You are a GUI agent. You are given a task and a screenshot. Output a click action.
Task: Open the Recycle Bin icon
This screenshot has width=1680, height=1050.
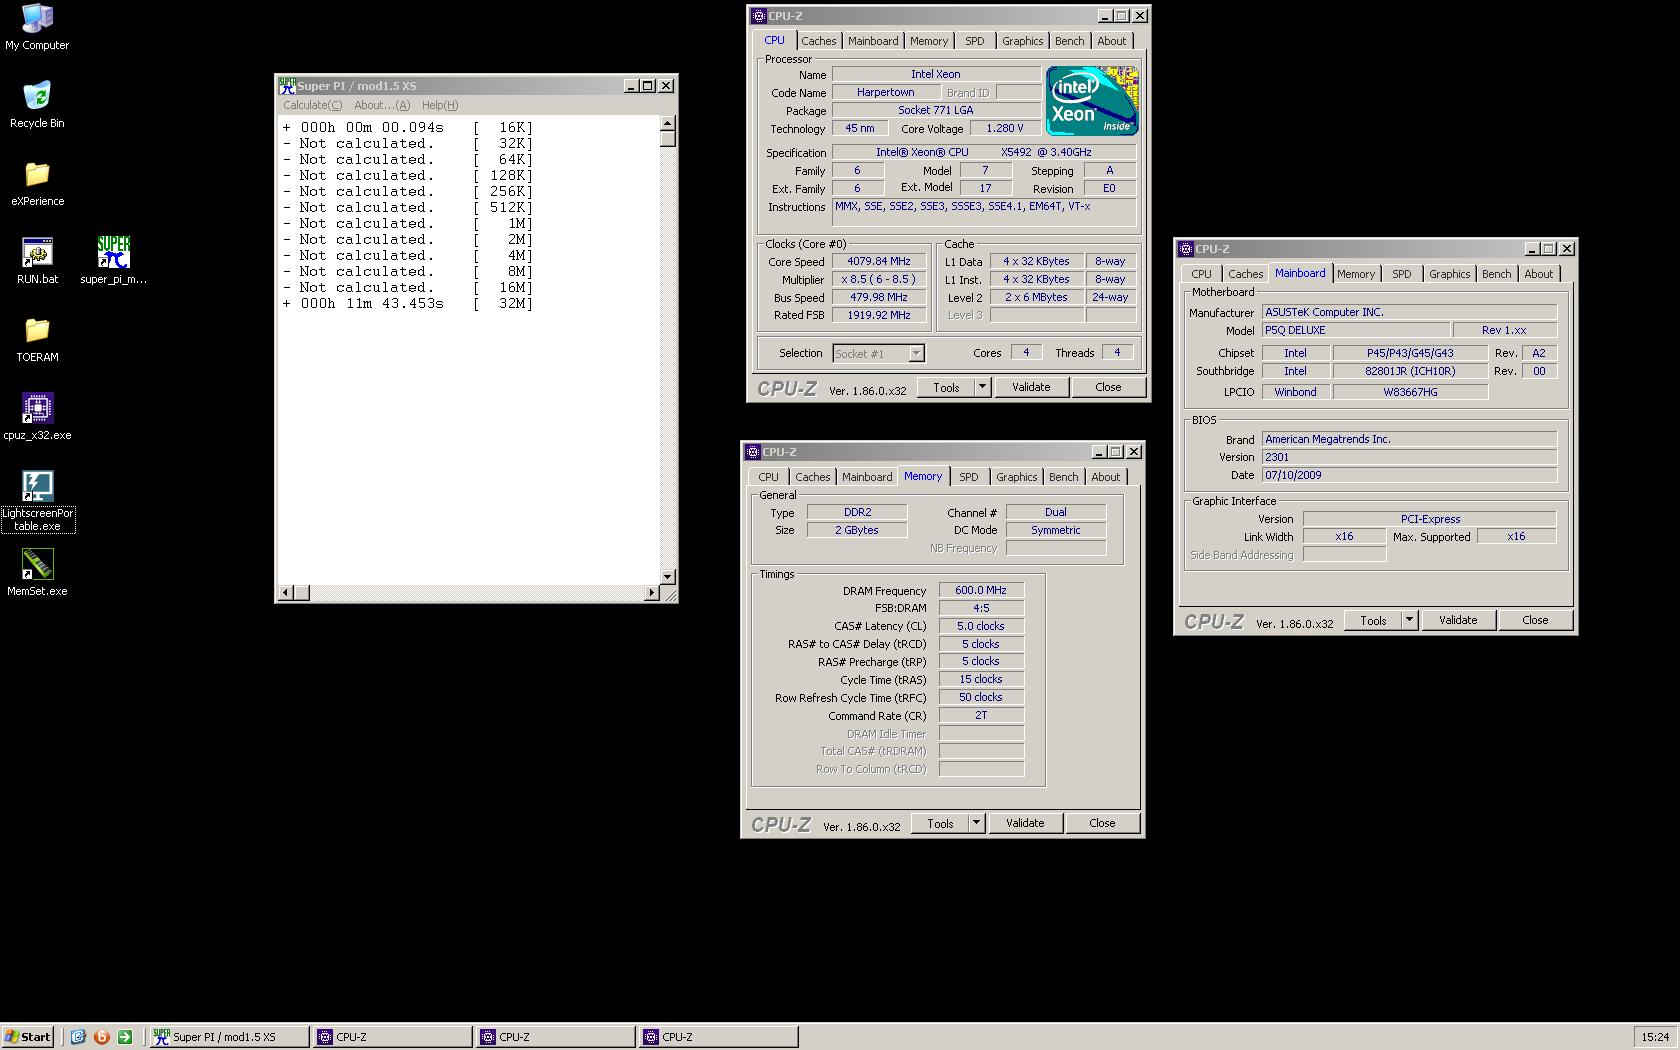37,105
